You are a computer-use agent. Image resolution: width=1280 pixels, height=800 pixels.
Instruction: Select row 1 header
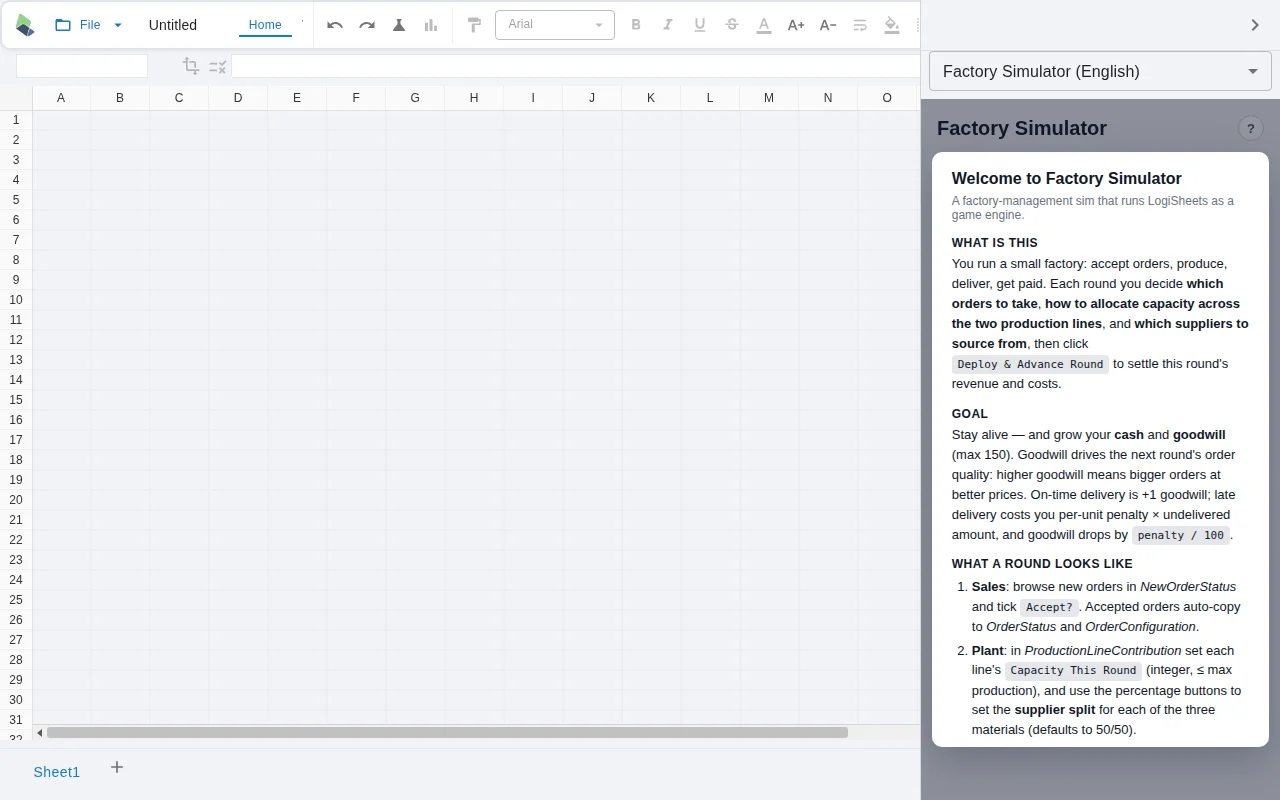point(16,120)
